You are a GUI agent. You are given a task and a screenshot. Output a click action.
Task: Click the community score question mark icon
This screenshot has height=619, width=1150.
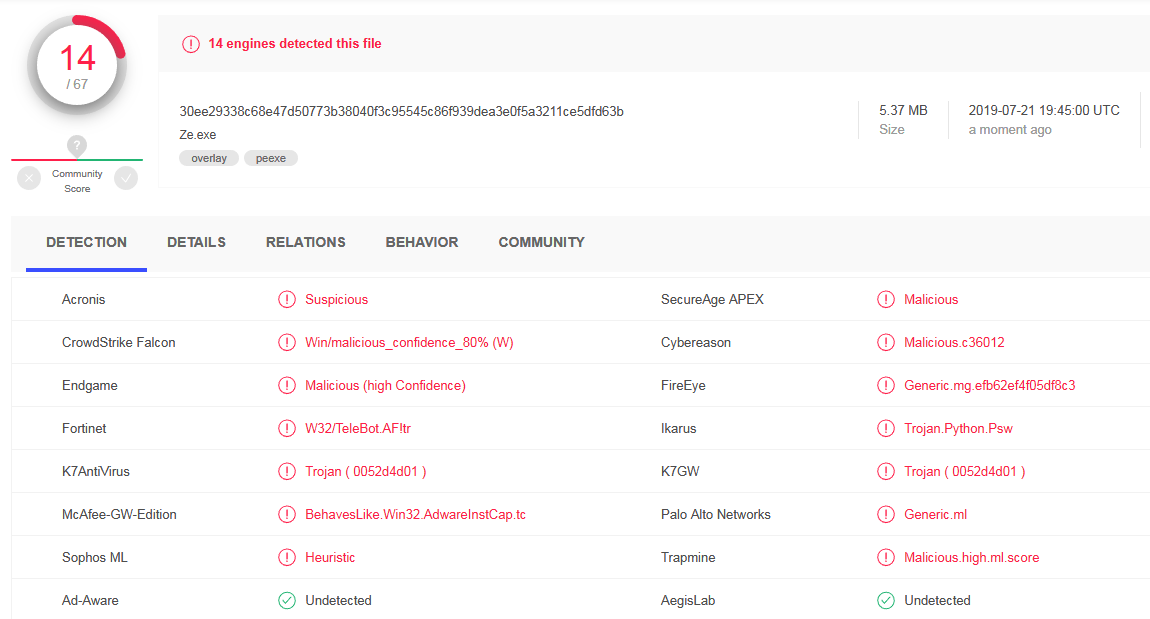pos(76,145)
